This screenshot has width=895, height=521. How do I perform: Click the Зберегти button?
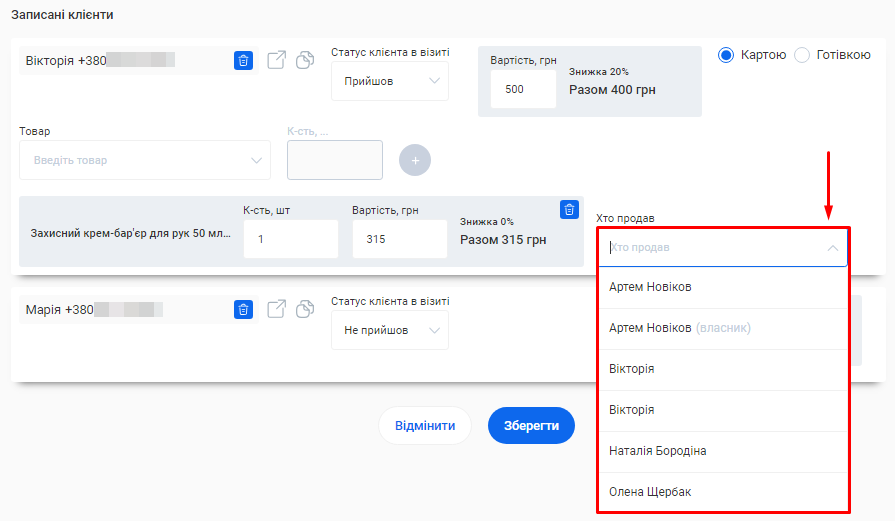(x=531, y=425)
